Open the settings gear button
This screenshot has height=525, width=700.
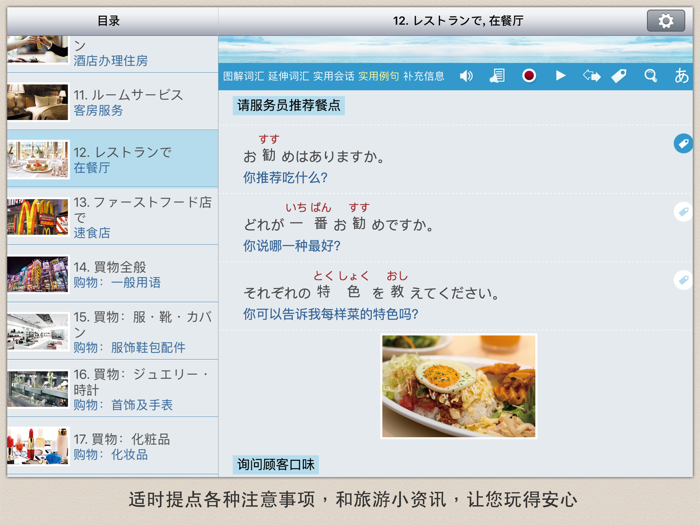point(666,21)
